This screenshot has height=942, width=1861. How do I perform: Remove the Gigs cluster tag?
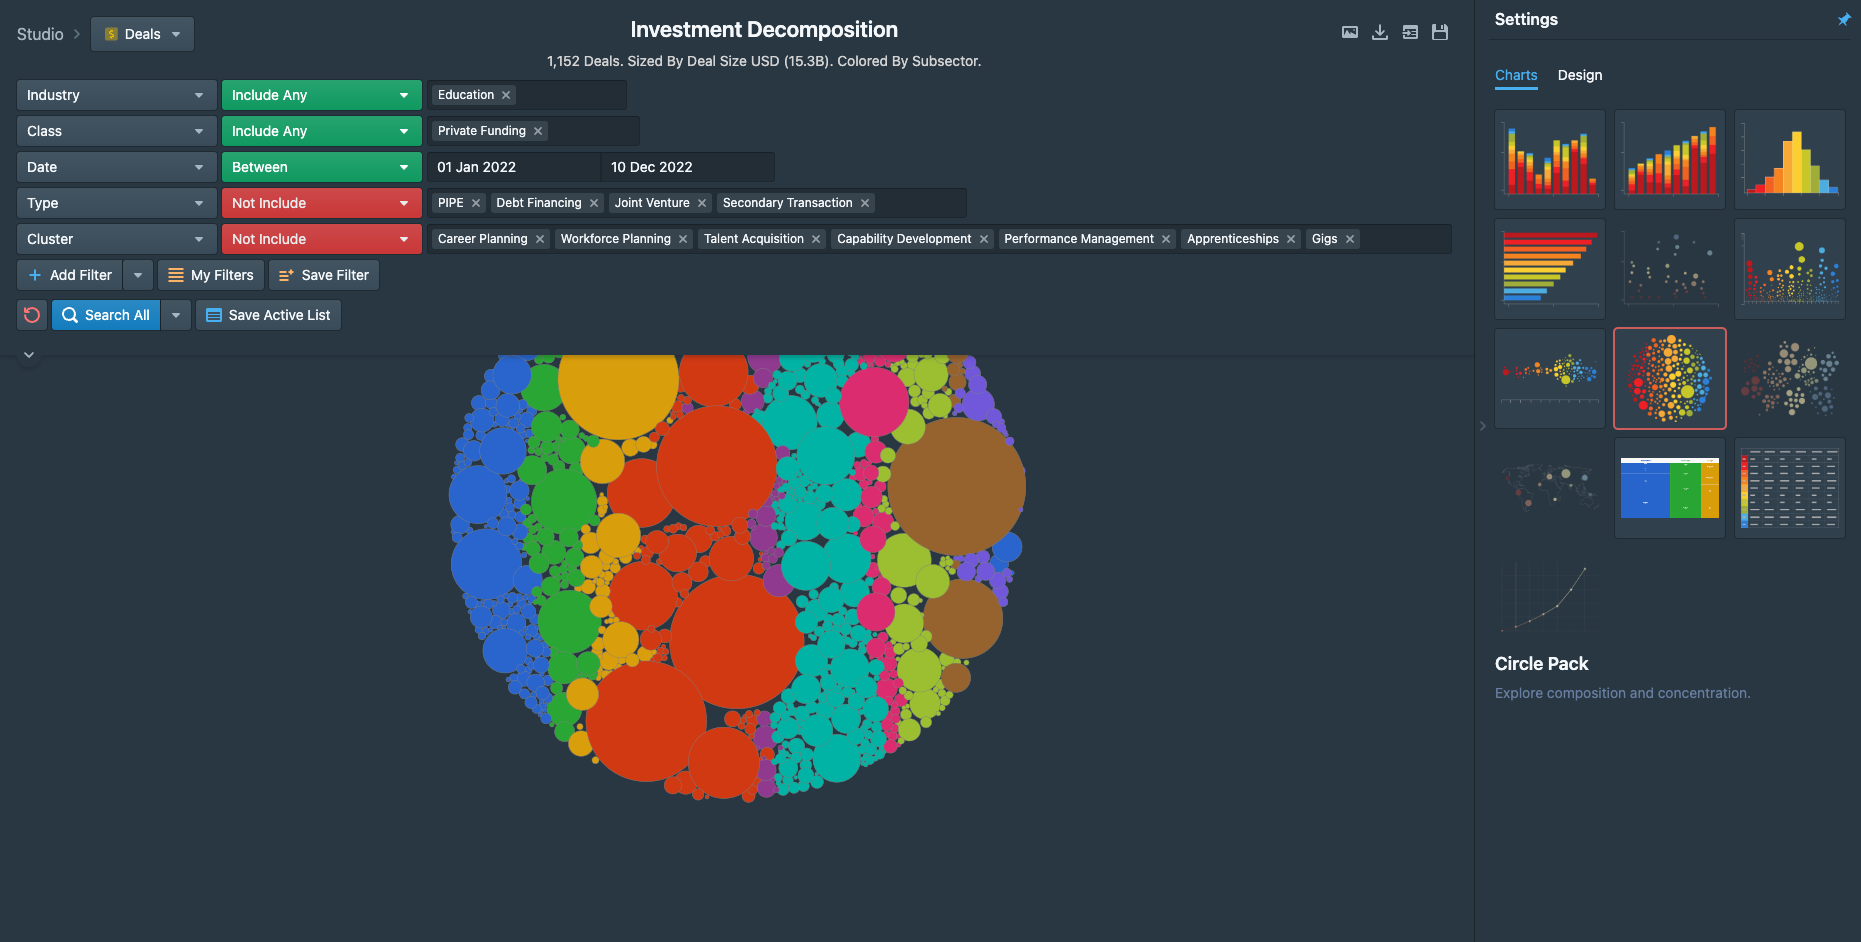pos(1348,238)
